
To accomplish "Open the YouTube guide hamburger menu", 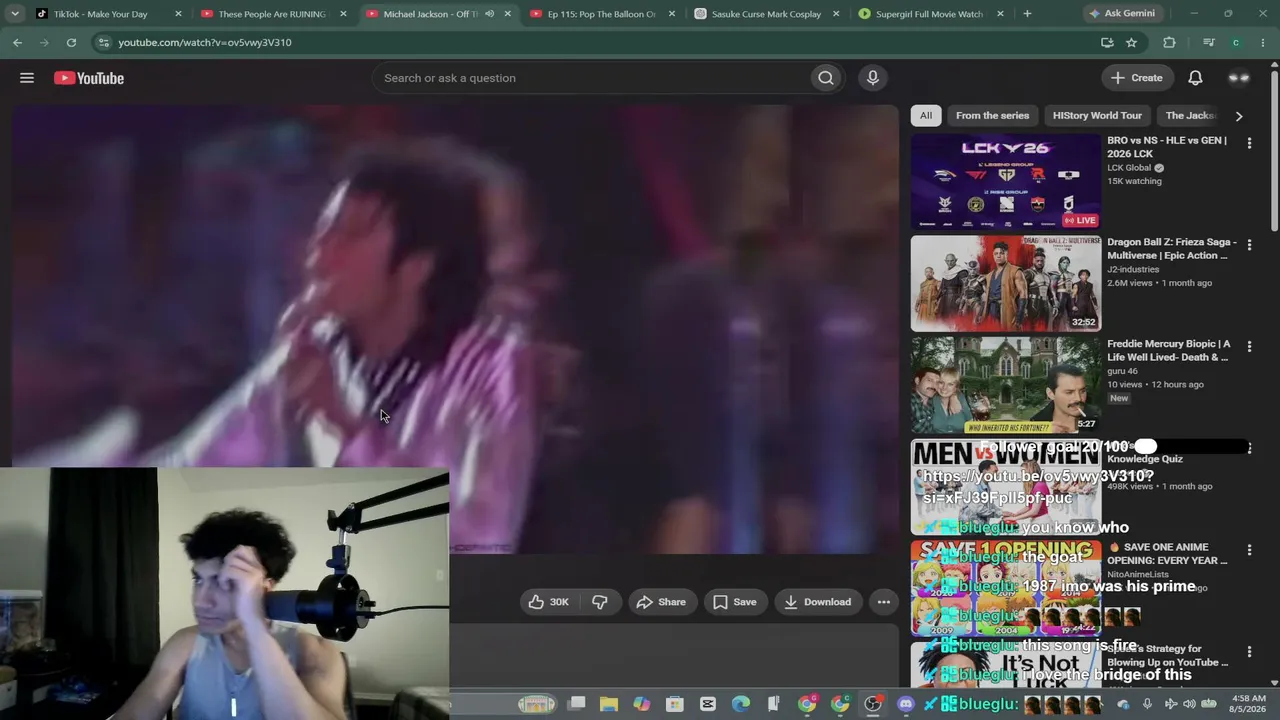I will pyautogui.click(x=27, y=78).
